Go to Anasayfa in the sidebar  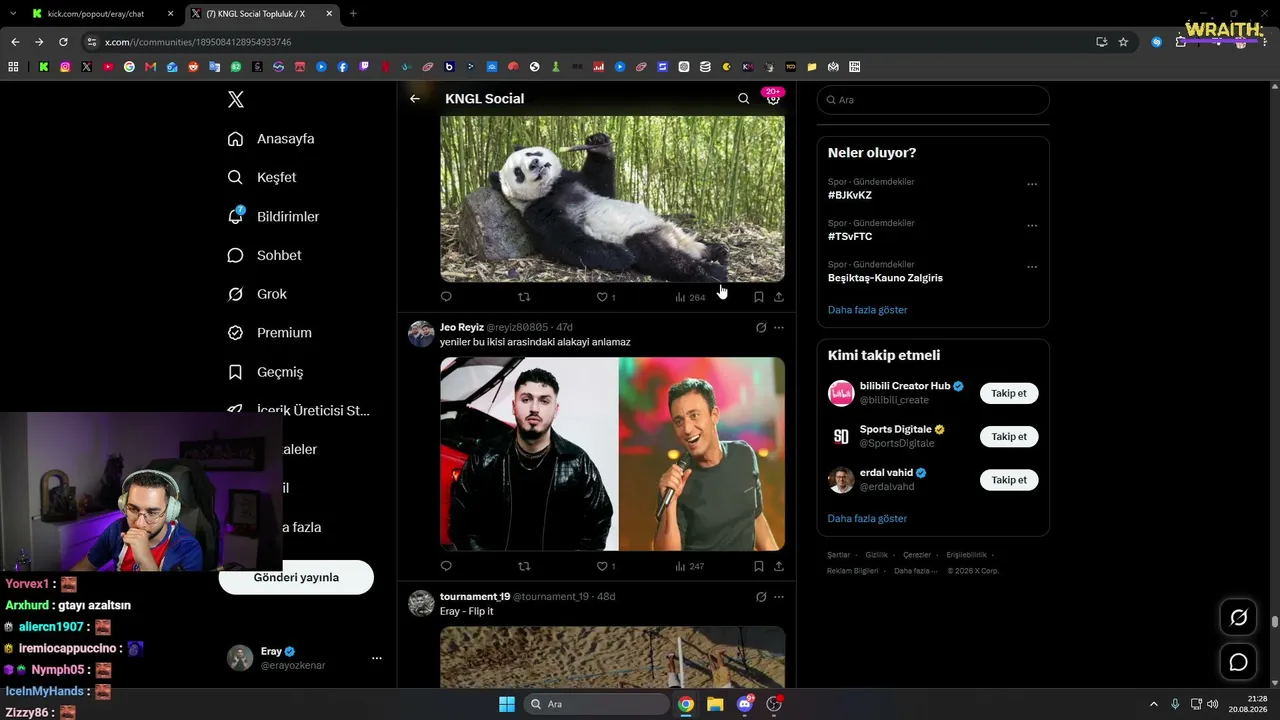tap(271, 139)
